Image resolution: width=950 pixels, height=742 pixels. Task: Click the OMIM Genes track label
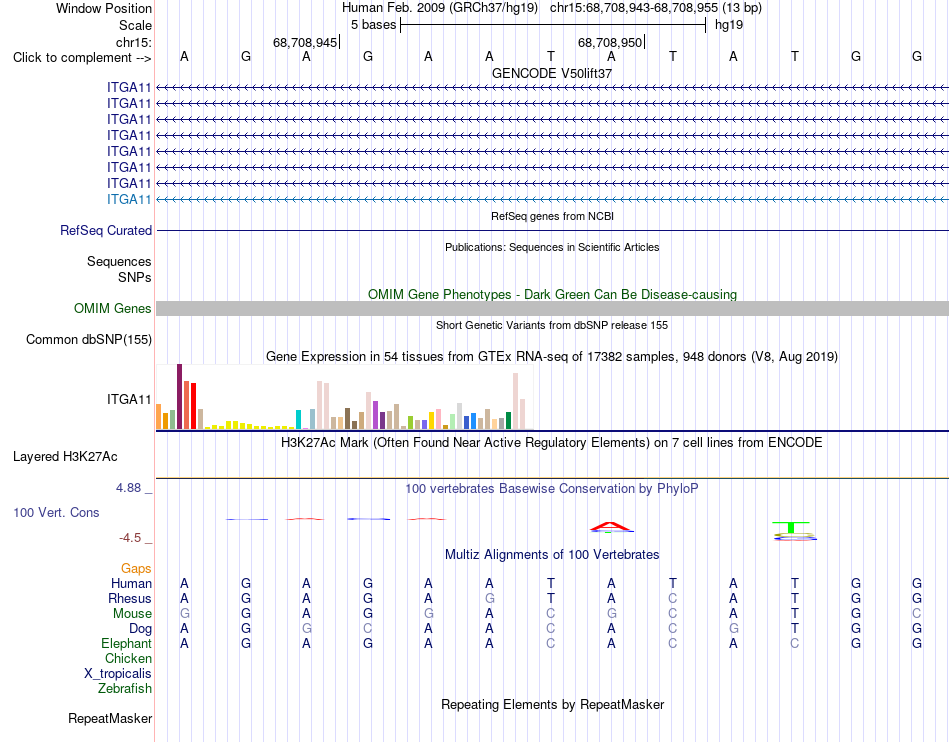coord(113,308)
